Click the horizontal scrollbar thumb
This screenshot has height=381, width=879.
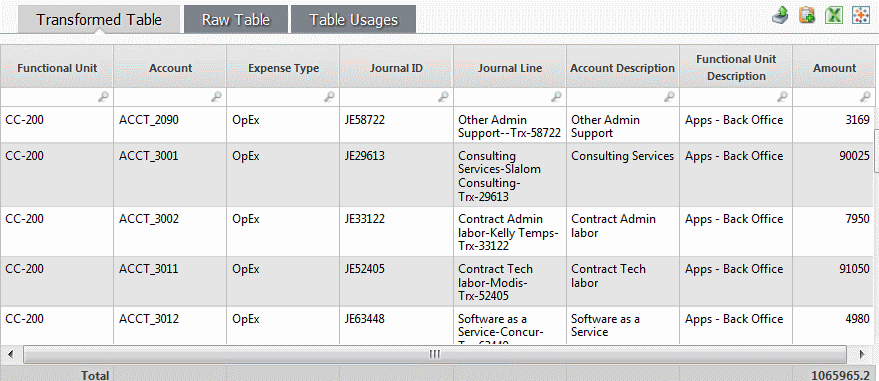click(x=434, y=354)
